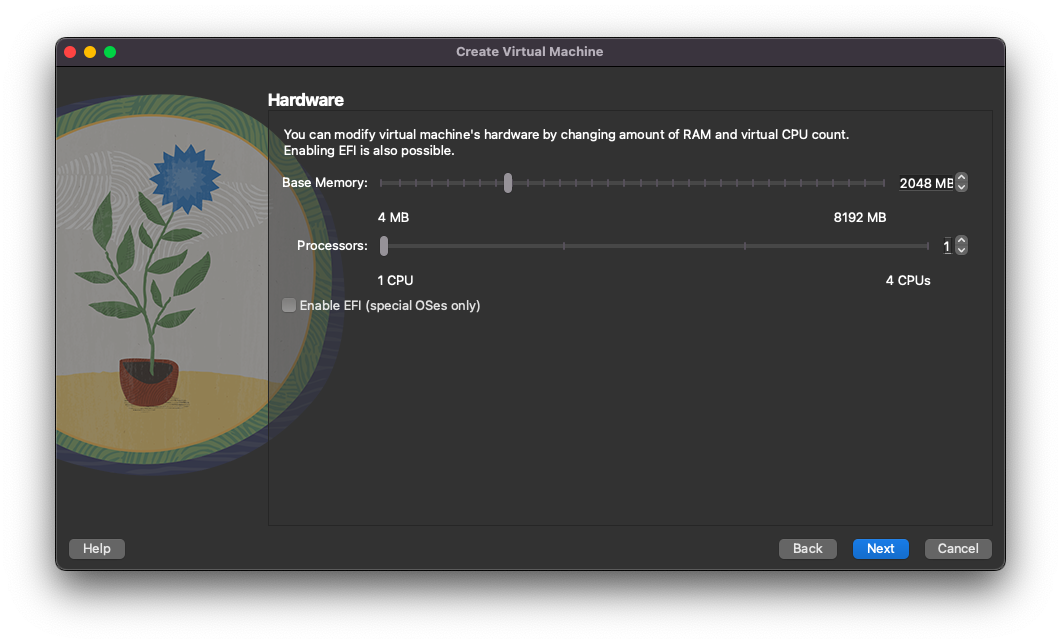Click the 'Base Memory:' label
Viewport: 1061px width, 644px height.
pyautogui.click(x=325, y=183)
